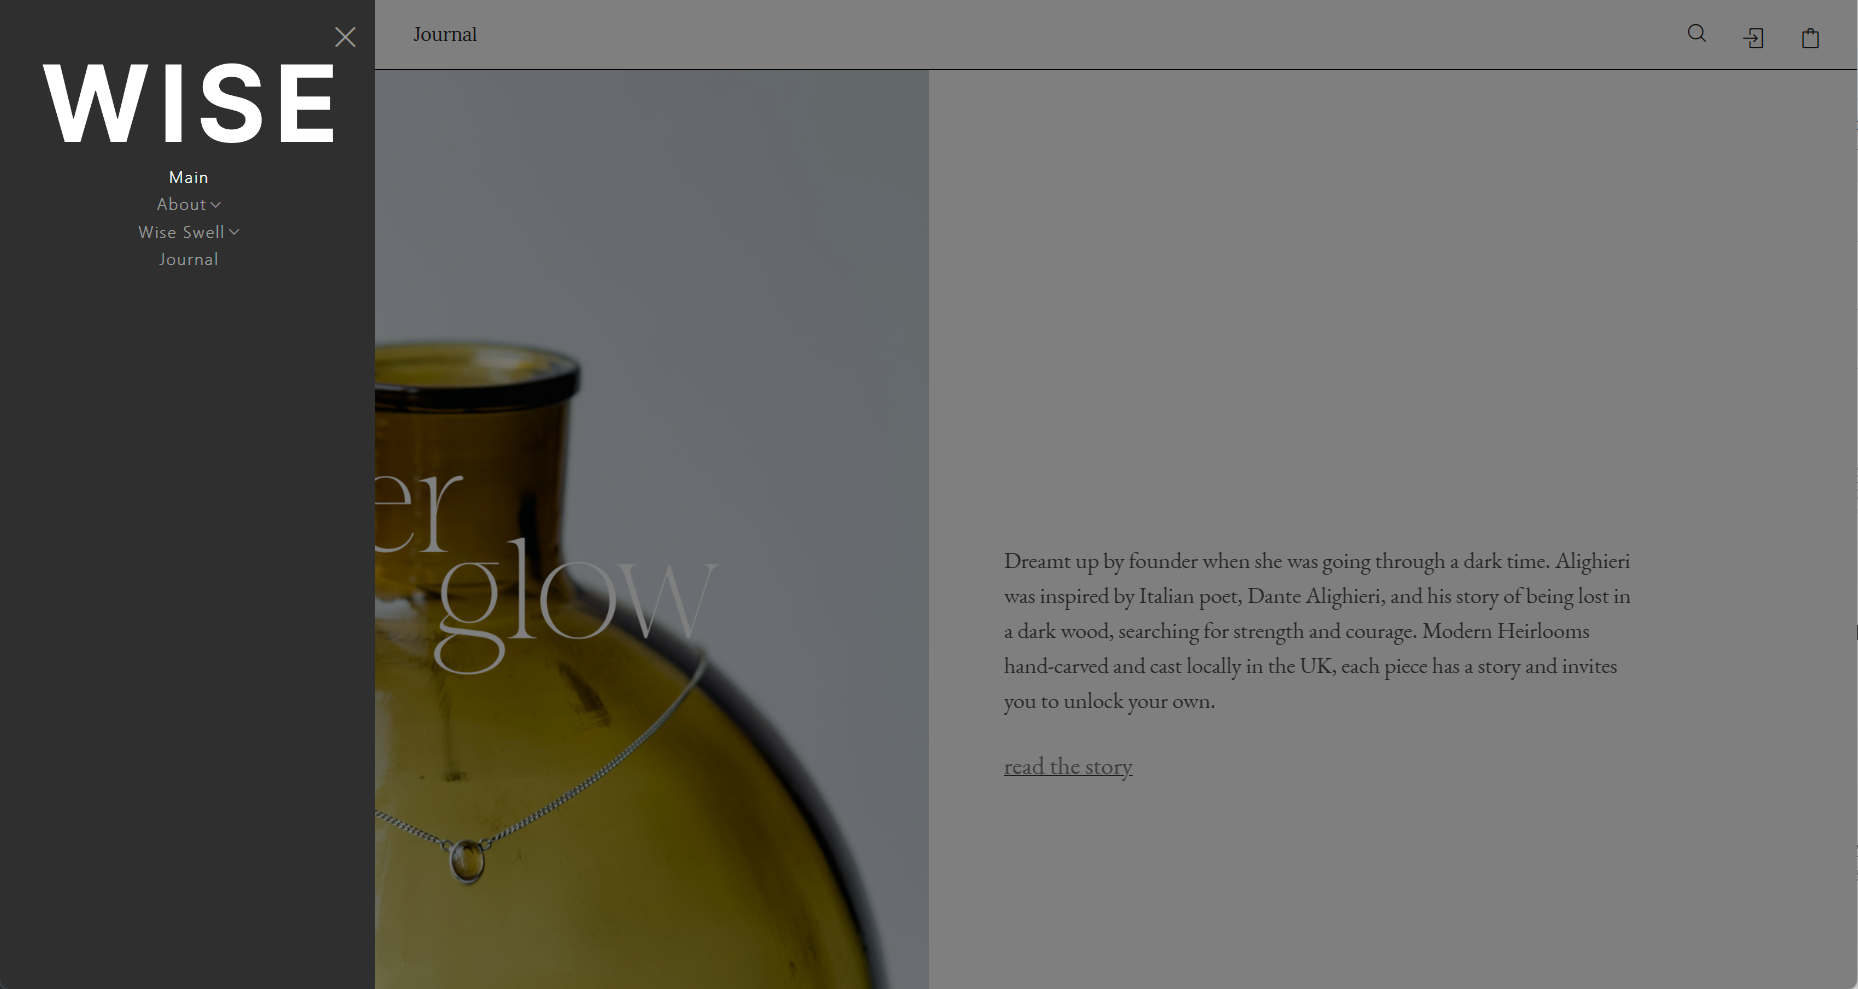Click the About menu label

[x=181, y=204]
